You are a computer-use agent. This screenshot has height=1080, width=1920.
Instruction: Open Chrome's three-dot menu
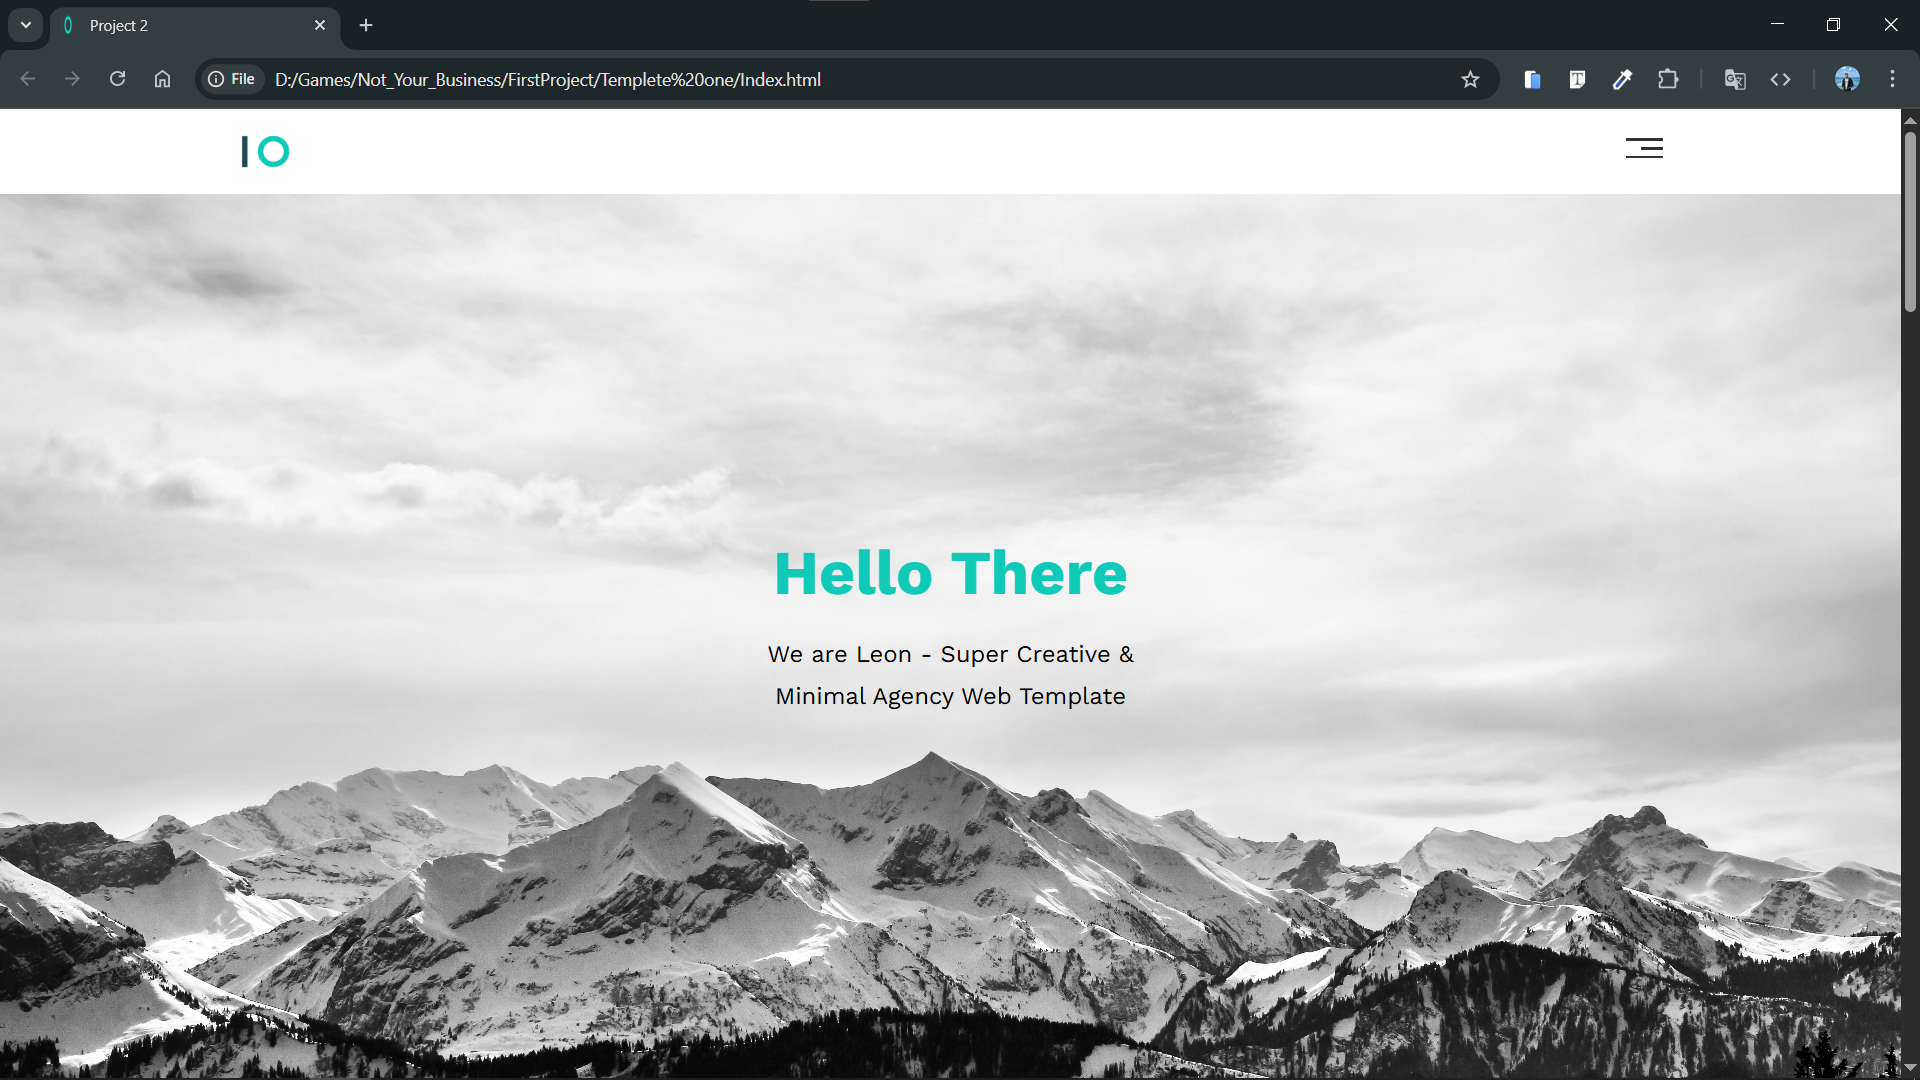(x=1892, y=79)
